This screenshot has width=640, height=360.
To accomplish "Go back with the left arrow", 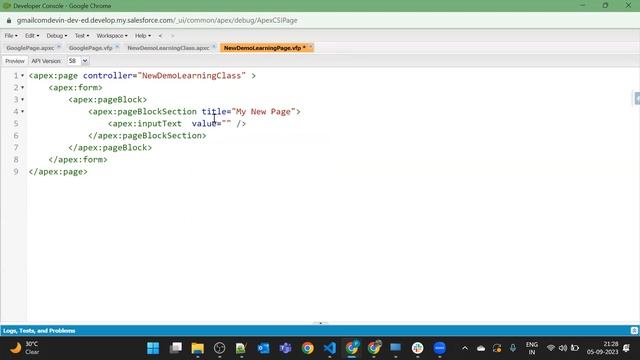I will (160, 36).
